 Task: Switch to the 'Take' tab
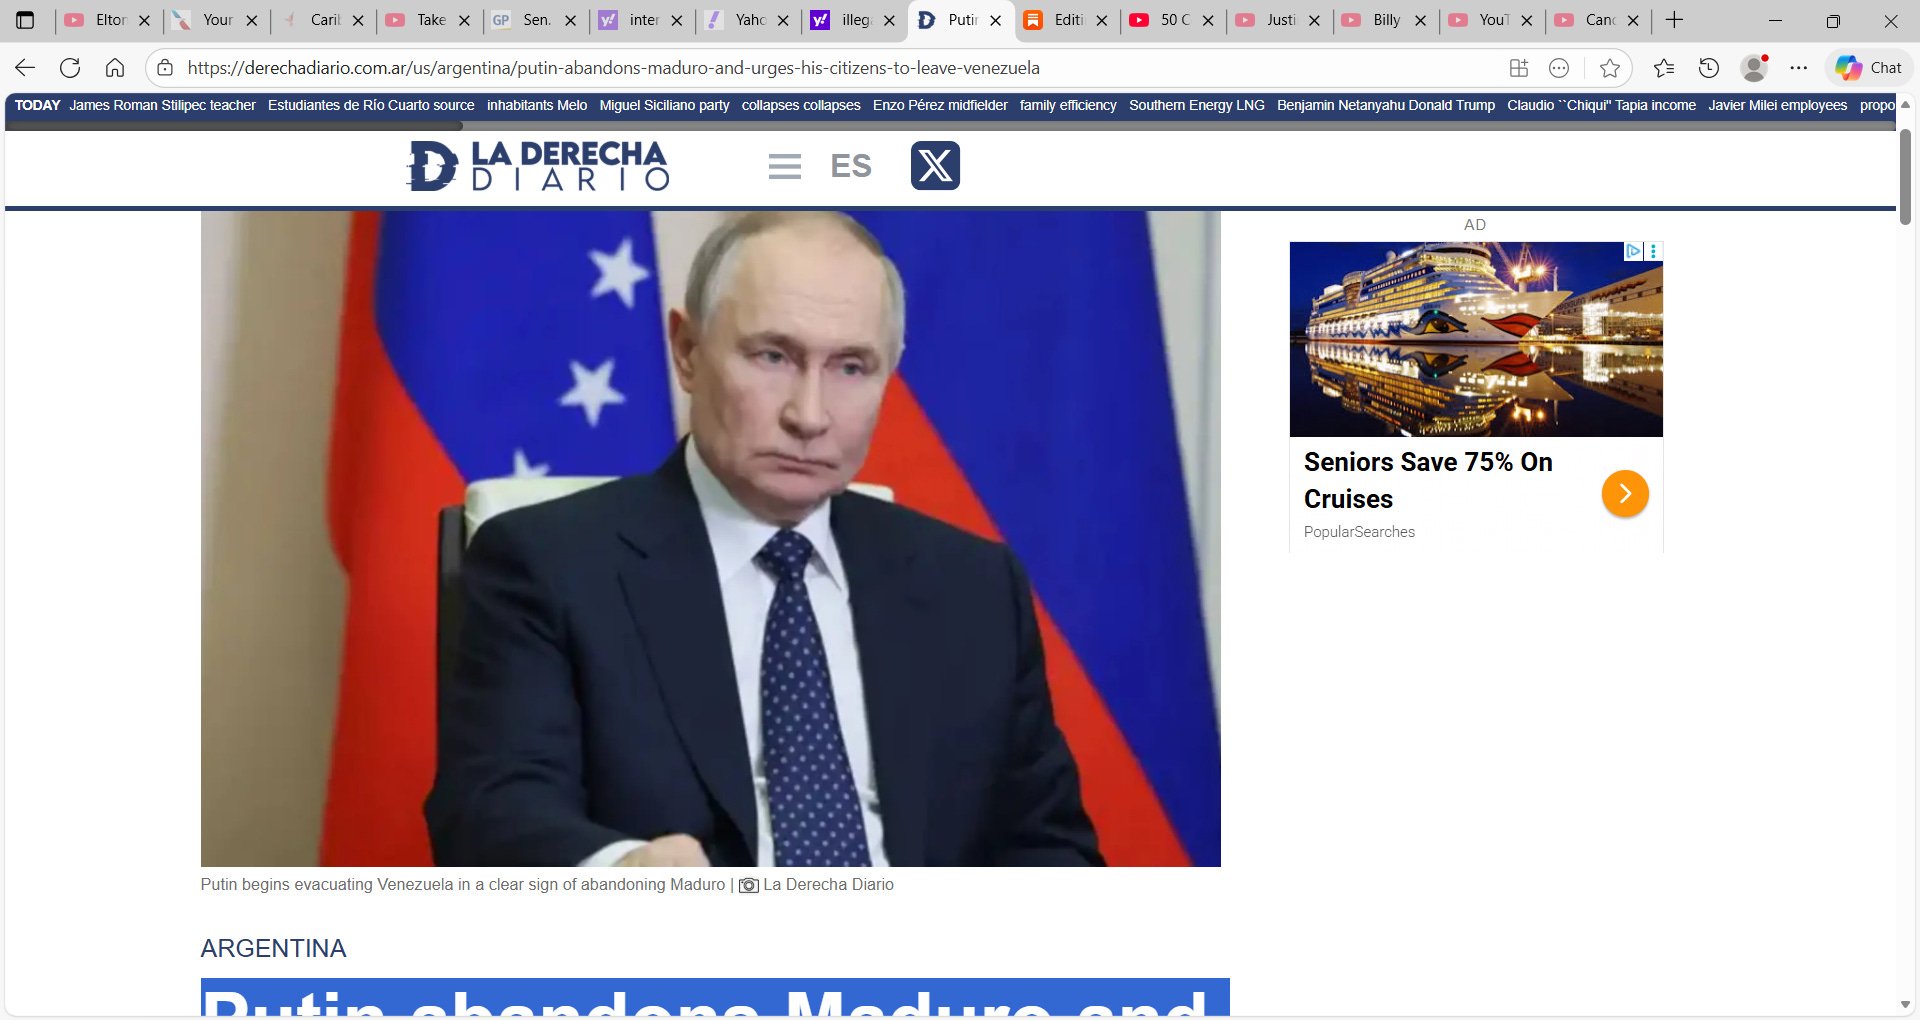coord(429,20)
